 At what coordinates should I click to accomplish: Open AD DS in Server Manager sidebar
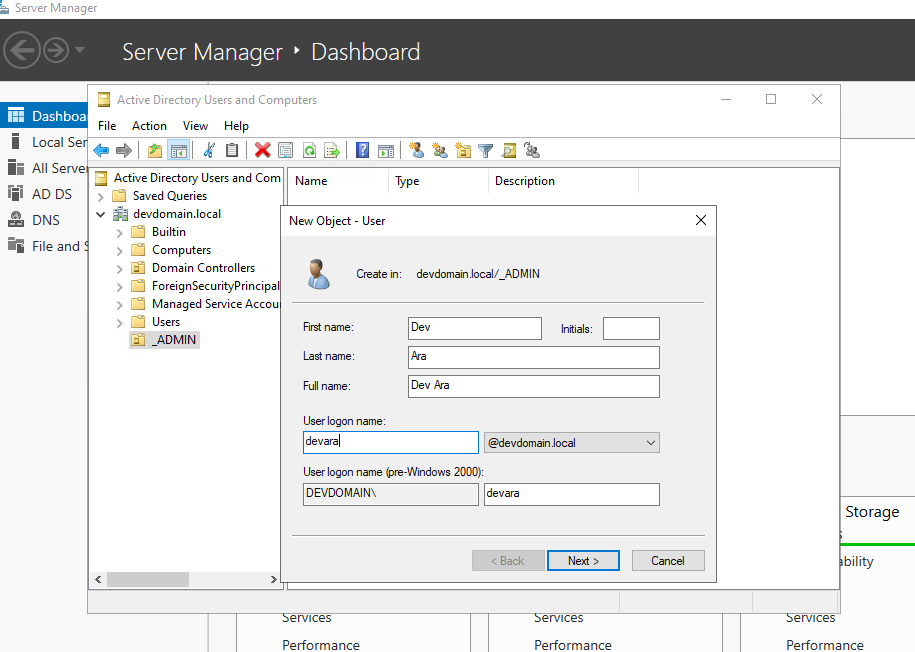44,194
